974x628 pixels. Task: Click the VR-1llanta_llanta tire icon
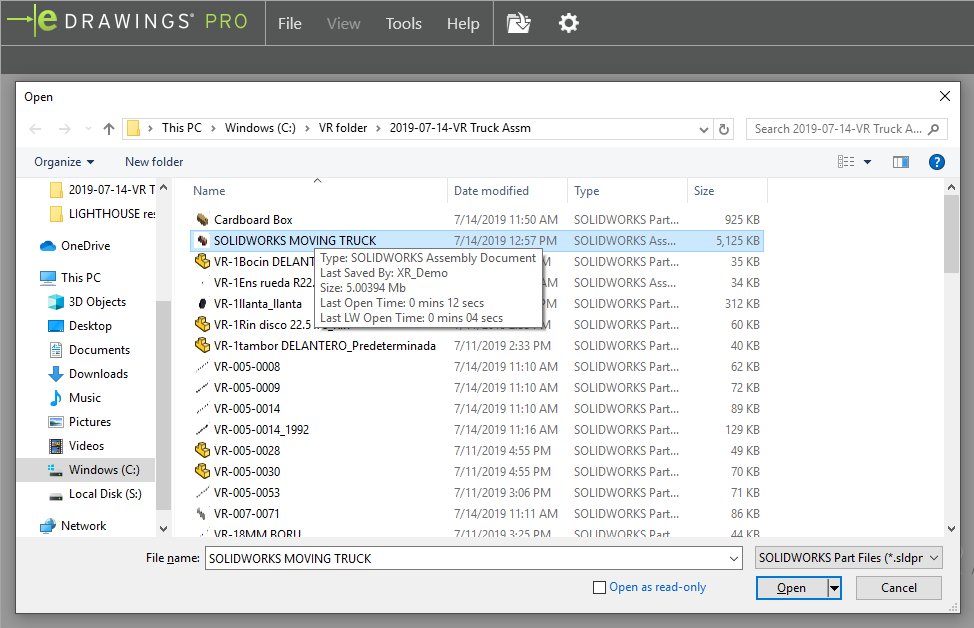202,304
